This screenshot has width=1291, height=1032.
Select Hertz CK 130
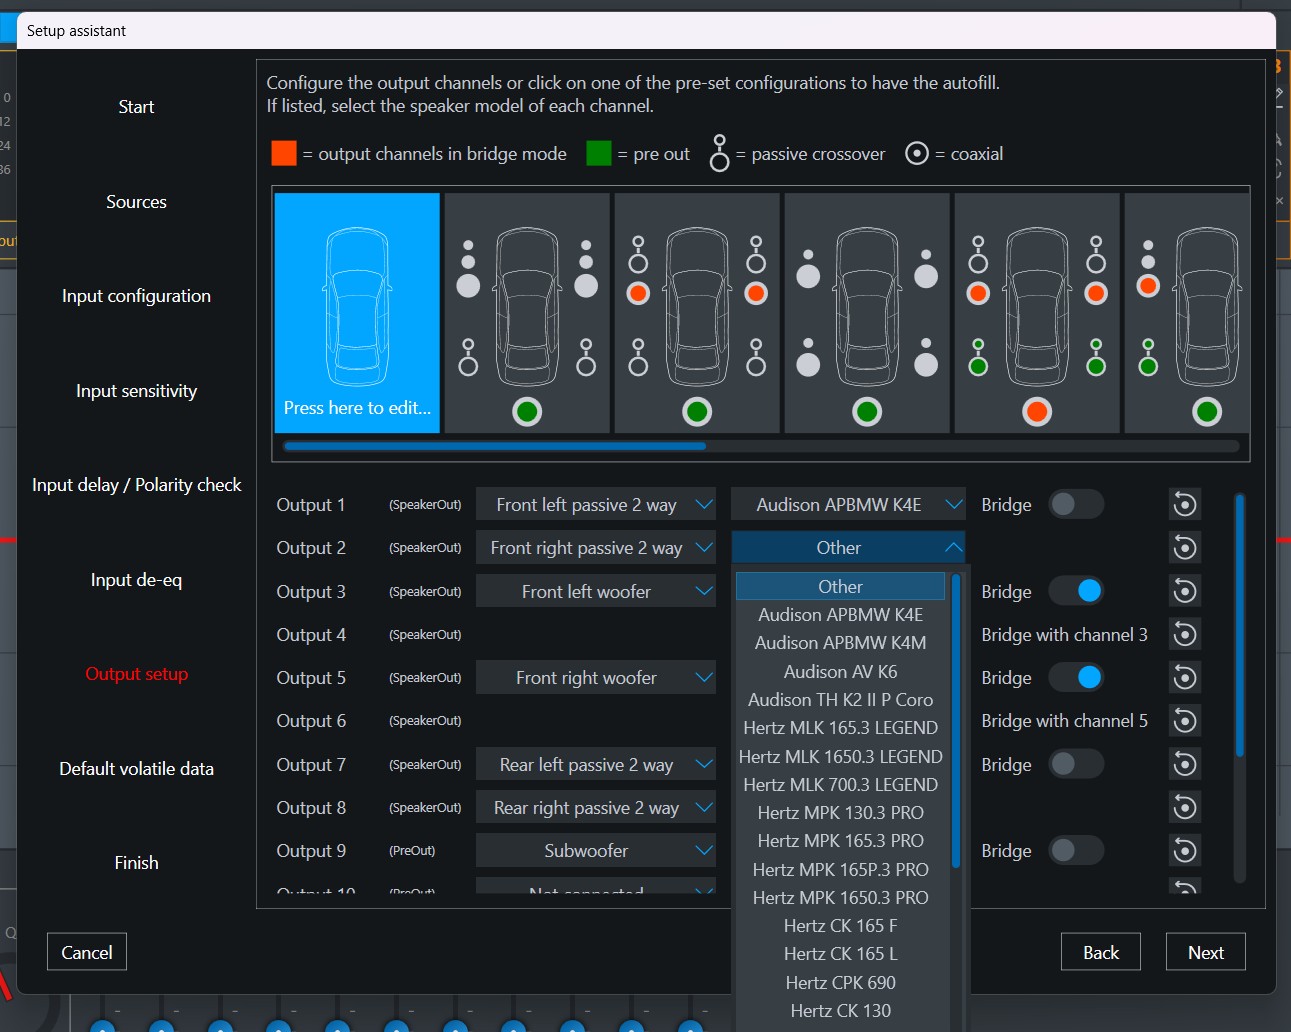pos(840,1010)
